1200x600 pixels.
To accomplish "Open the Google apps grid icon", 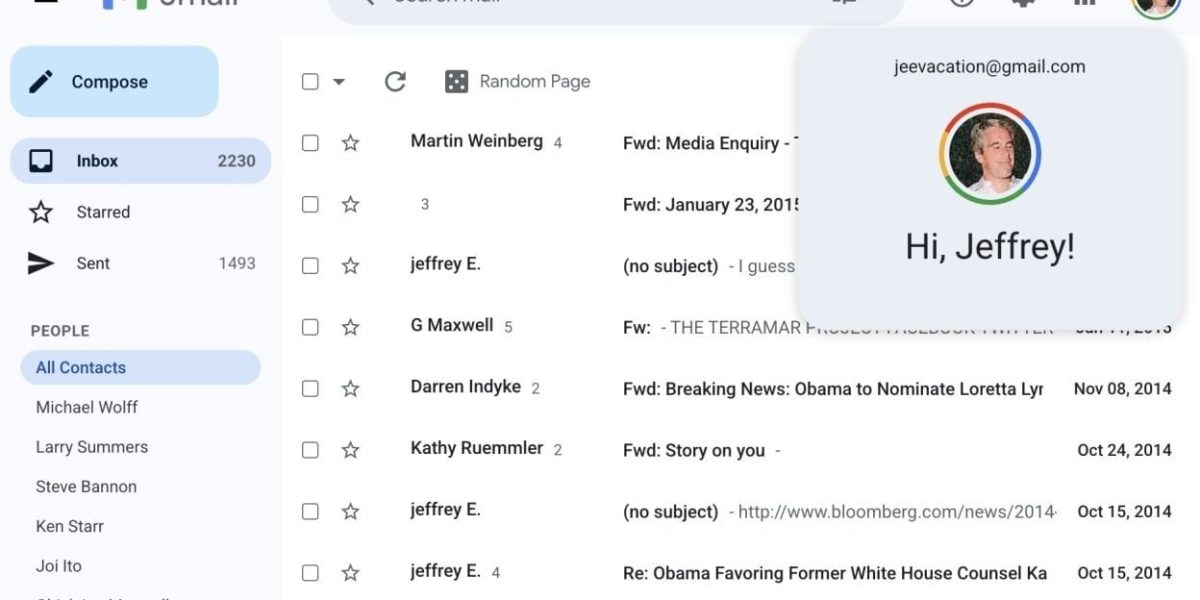I will coord(1083,4).
